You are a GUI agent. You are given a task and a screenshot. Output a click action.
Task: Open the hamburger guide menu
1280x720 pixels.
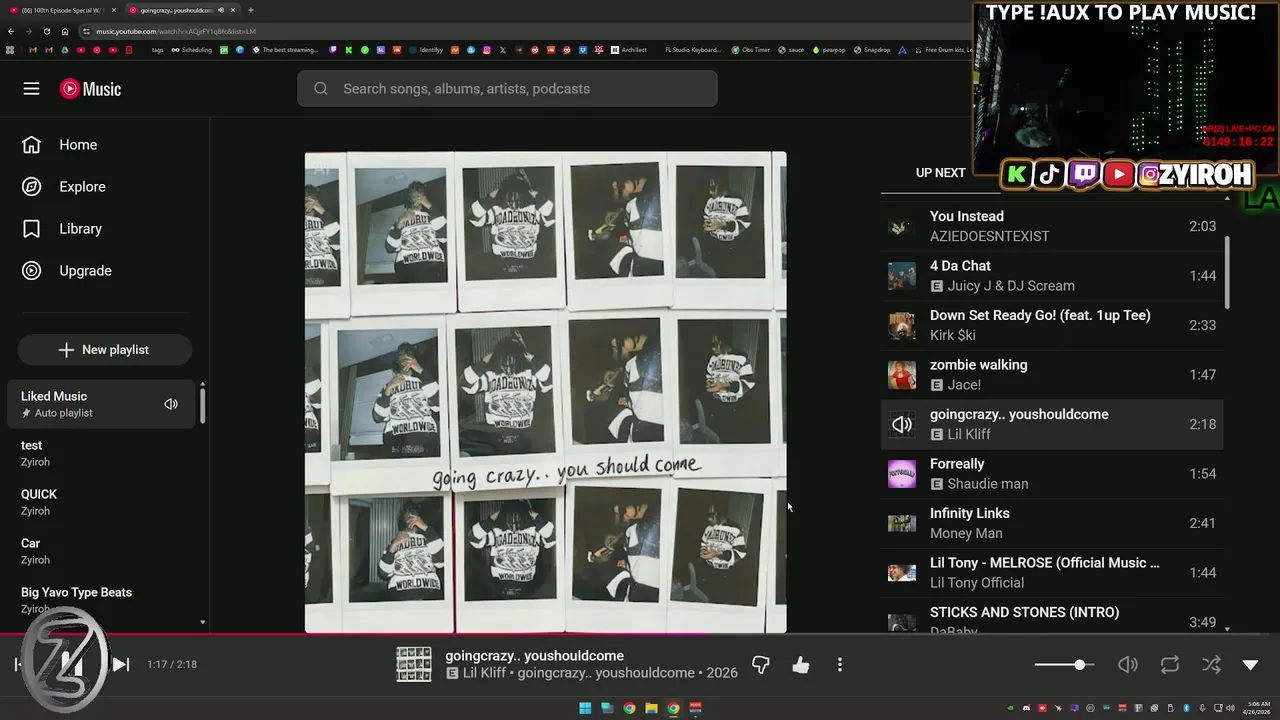coord(31,89)
